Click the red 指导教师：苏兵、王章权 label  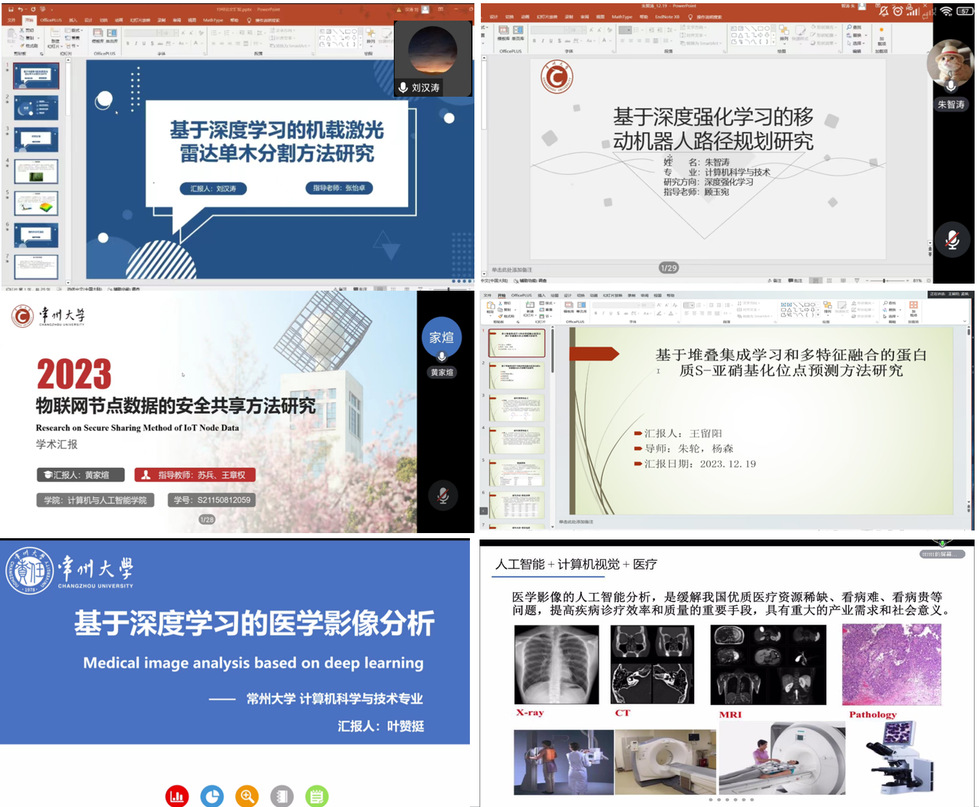[x=195, y=475]
